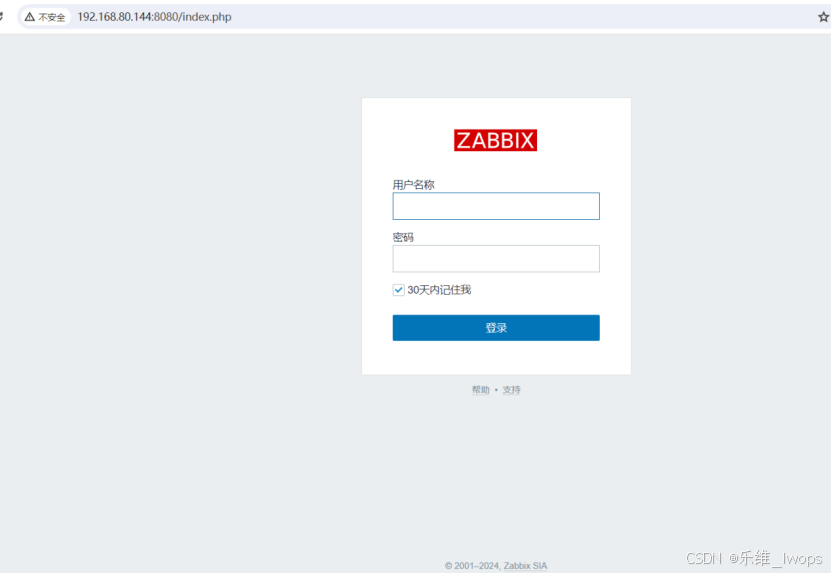Select the address bar URL 192.168.80.144:8080/index.php
Viewport: 831px width, 574px height.
pyautogui.click(x=154, y=17)
